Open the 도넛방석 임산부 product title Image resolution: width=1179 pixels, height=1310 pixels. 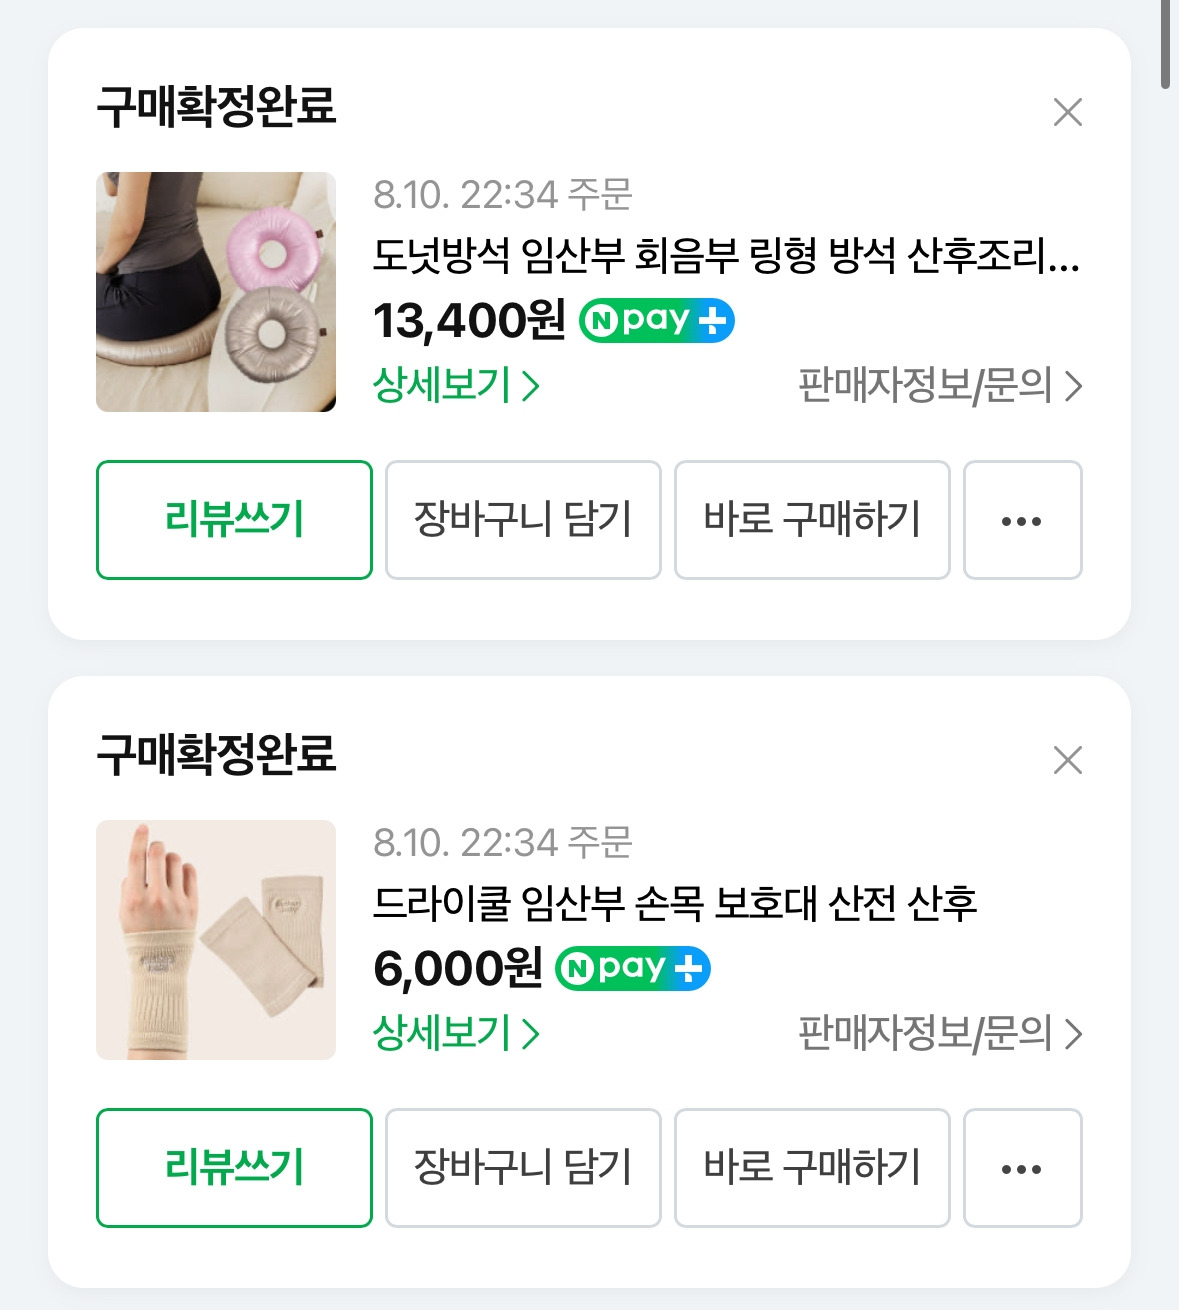[726, 256]
